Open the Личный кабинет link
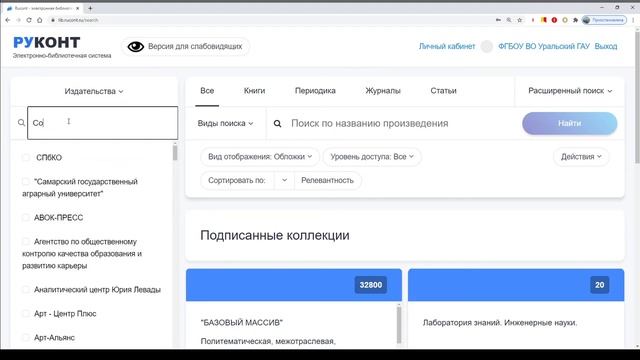This screenshot has height=360, width=640. 447,47
